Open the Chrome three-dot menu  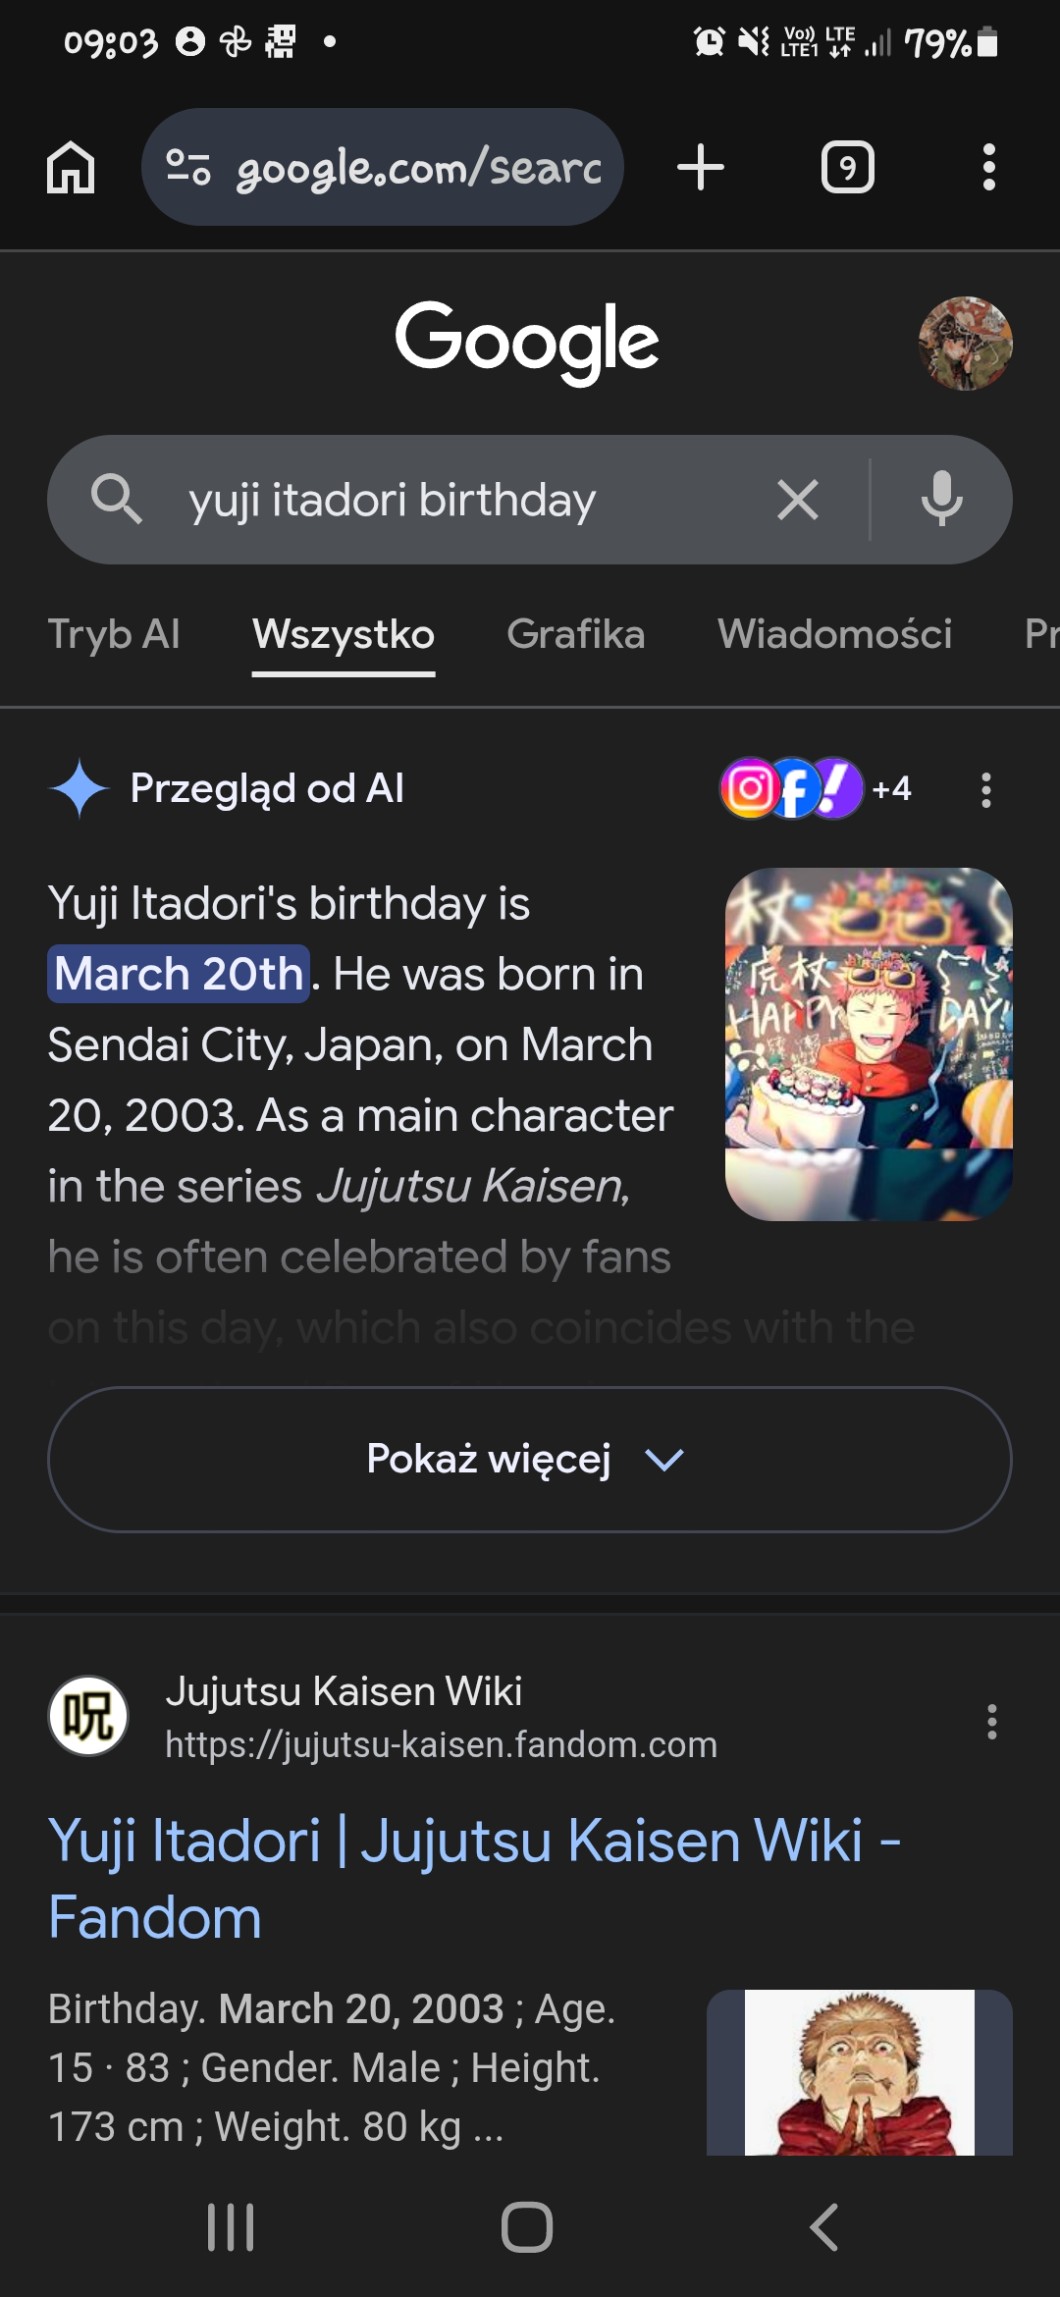[x=988, y=167]
